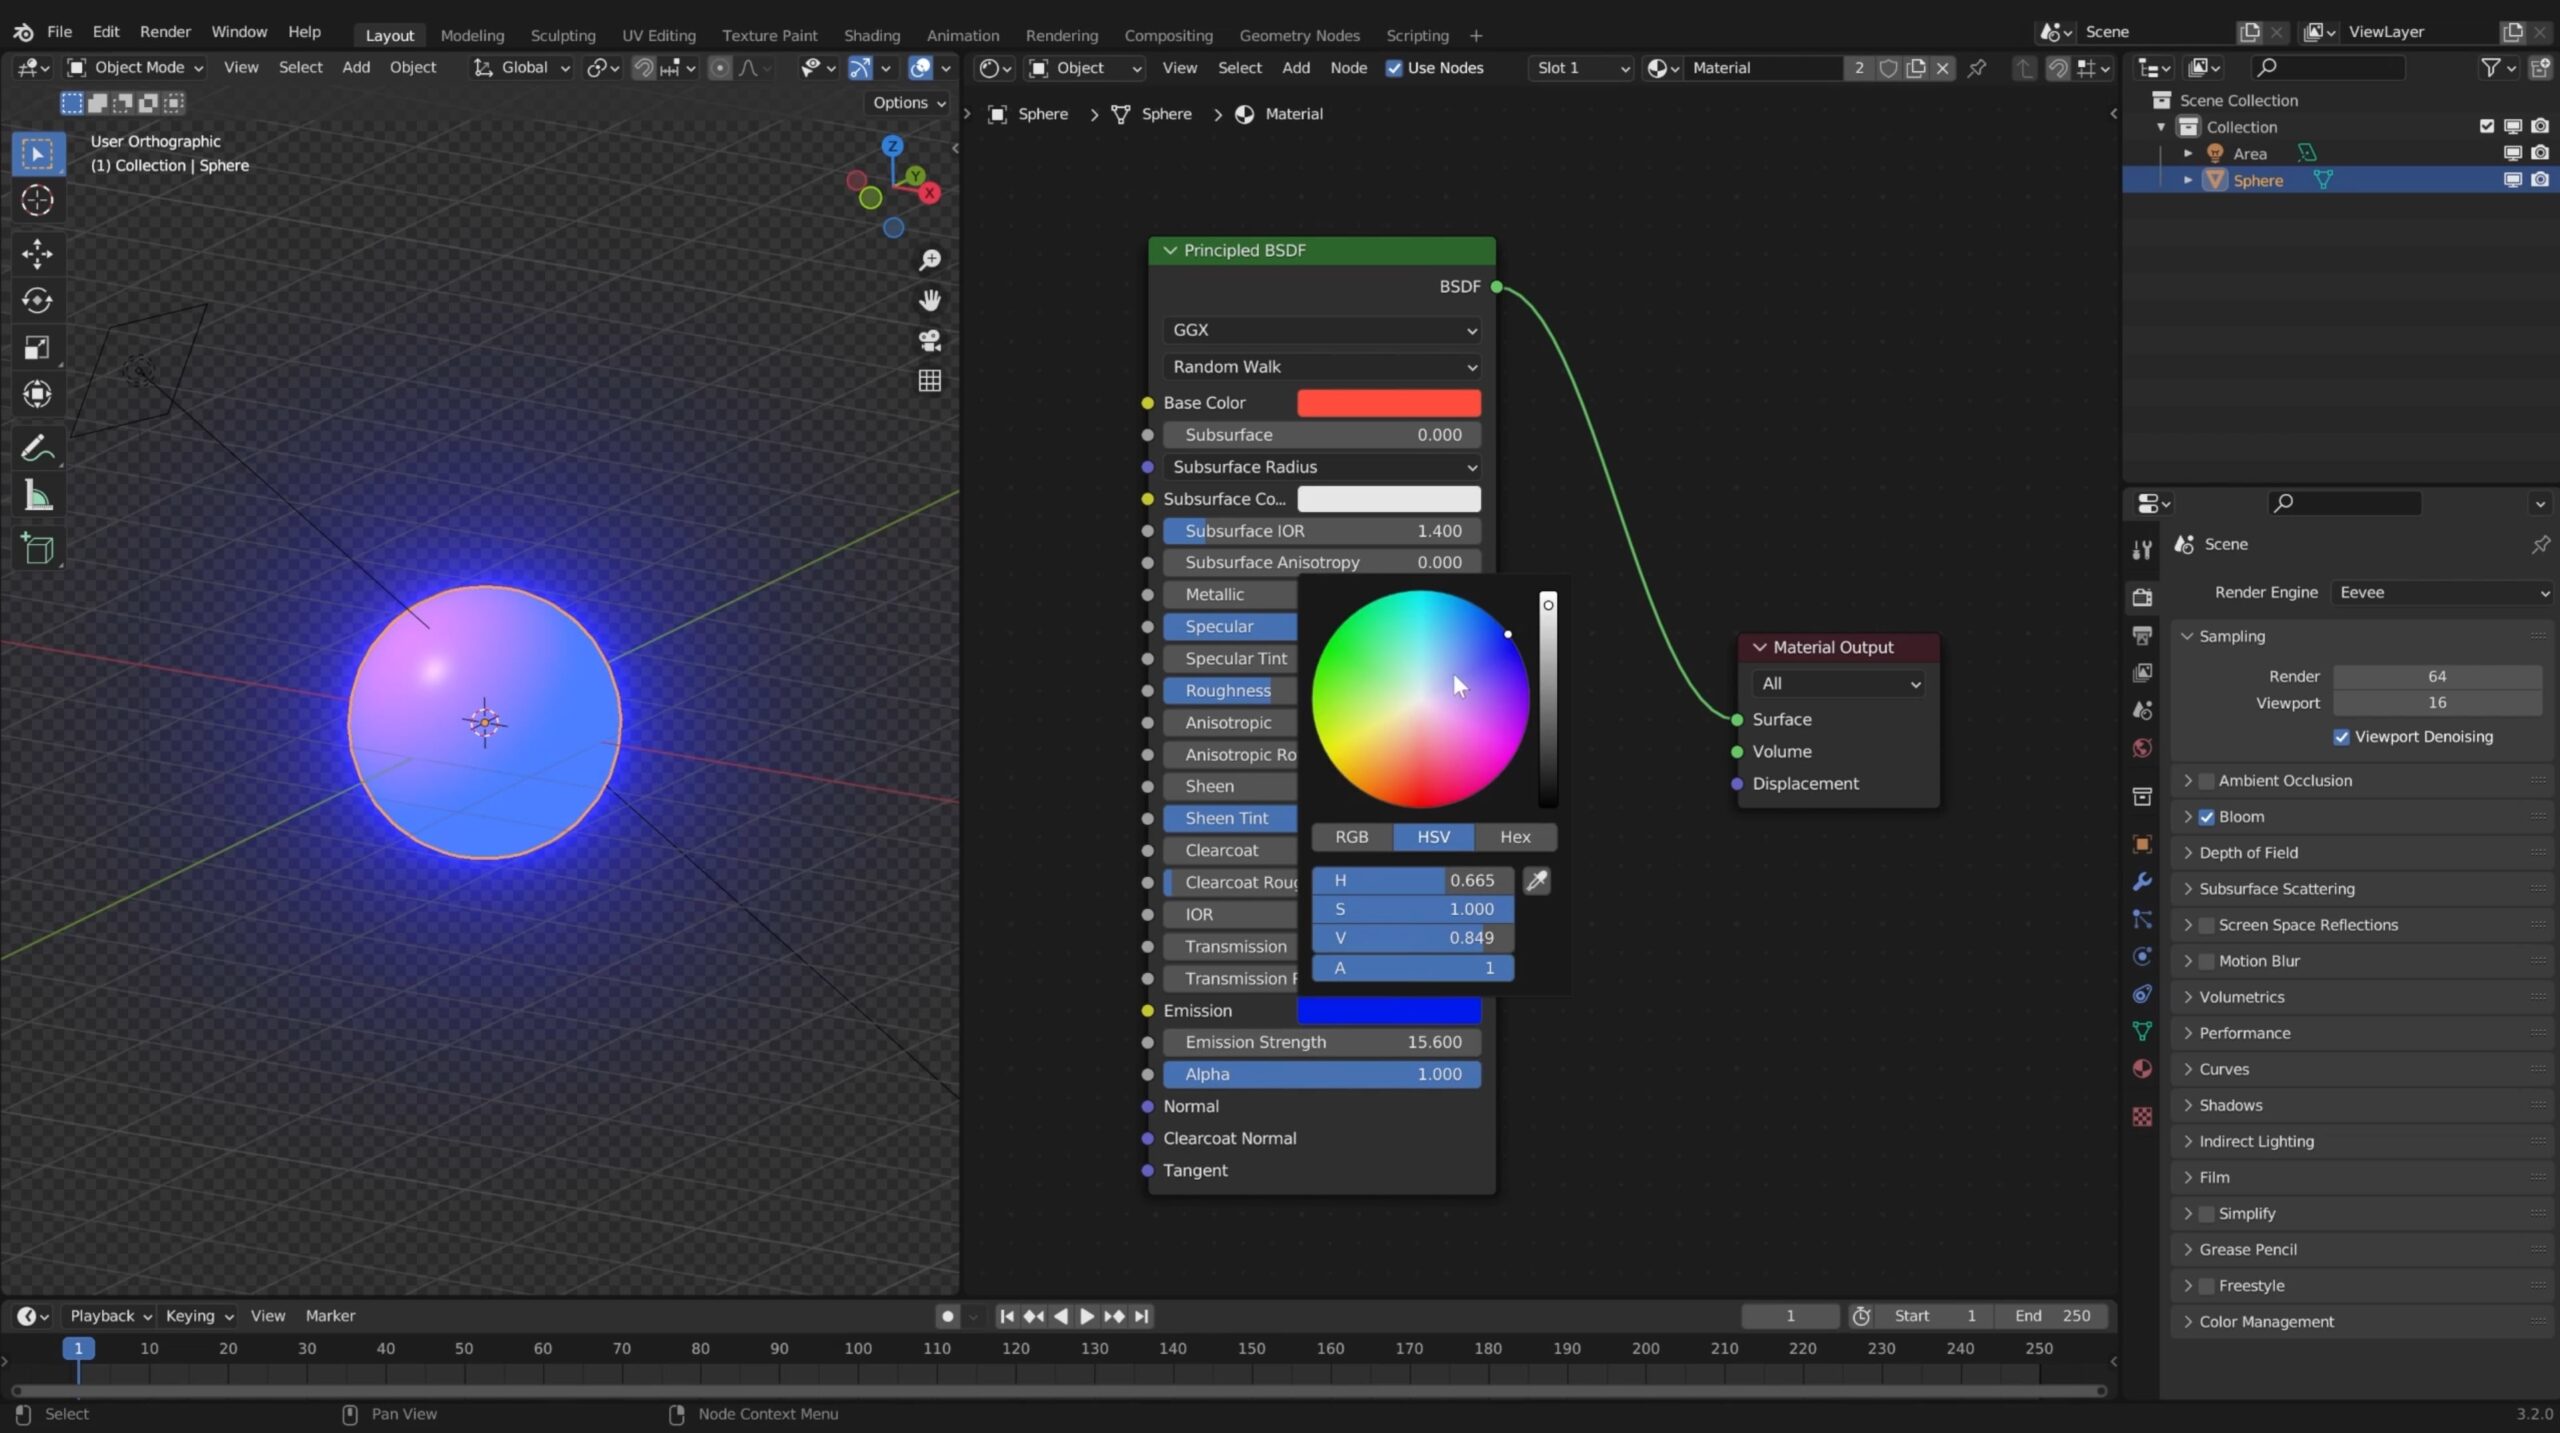Toggle Viewport Denoising checkbox
The image size is (2560, 1433).
click(2342, 735)
